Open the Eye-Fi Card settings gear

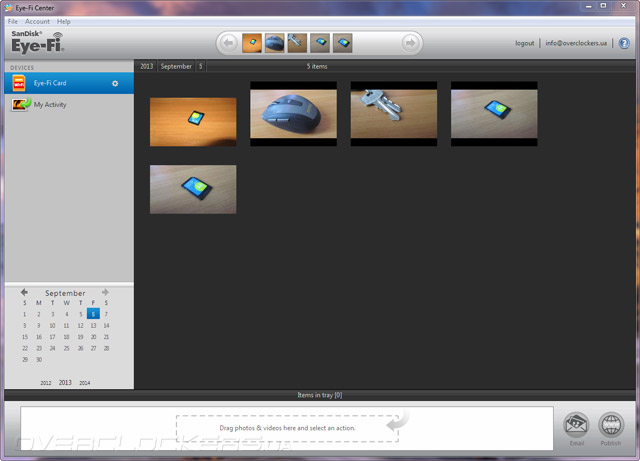click(115, 83)
